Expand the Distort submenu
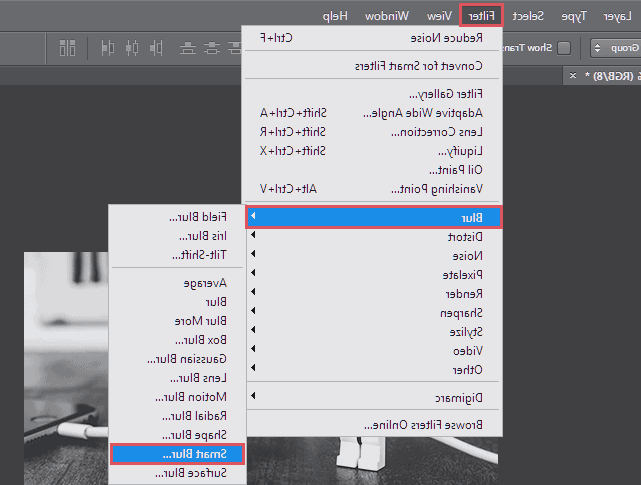Image resolution: width=641 pixels, height=485 pixels. tap(372, 237)
